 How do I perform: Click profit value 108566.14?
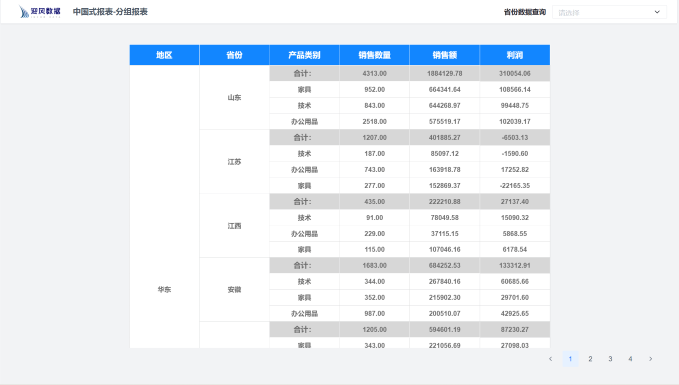tap(515, 90)
